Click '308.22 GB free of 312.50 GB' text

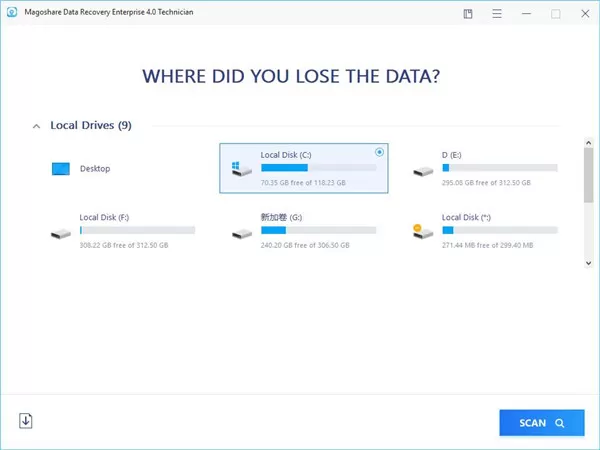[124, 245]
